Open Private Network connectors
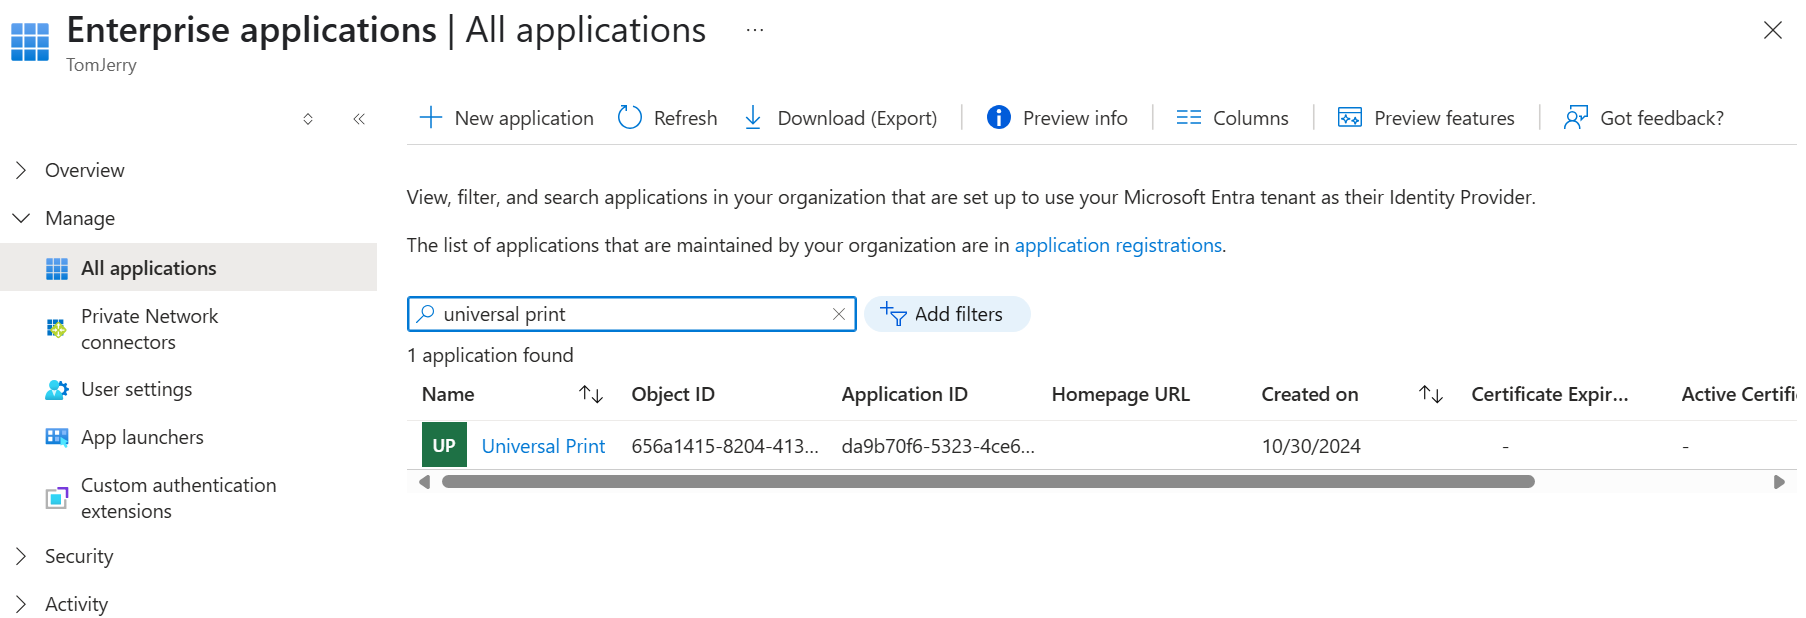Viewport: 1806px width, 618px height. 149,329
